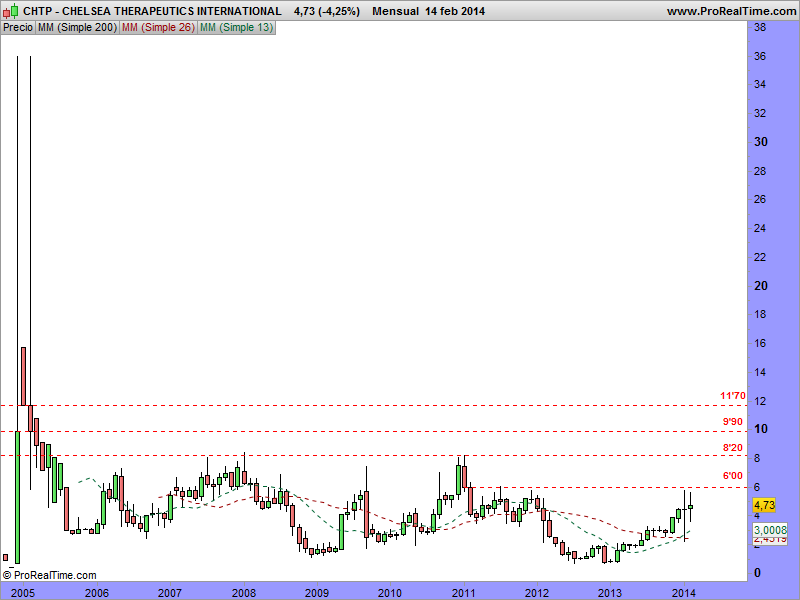Screen dimensions: 800x600
Task: Click the 30 mark on price axis
Action: [760, 142]
